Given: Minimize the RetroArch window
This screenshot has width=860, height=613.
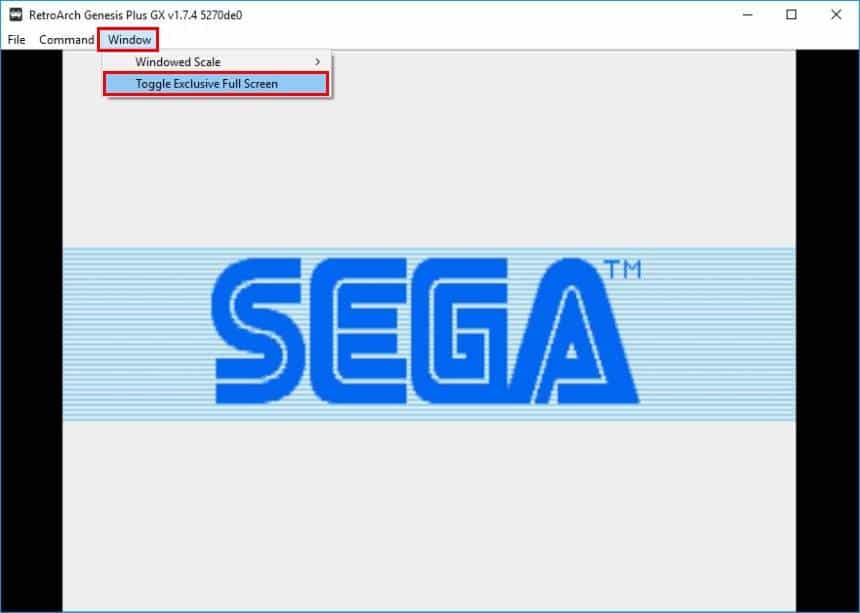Looking at the screenshot, I should click(747, 15).
